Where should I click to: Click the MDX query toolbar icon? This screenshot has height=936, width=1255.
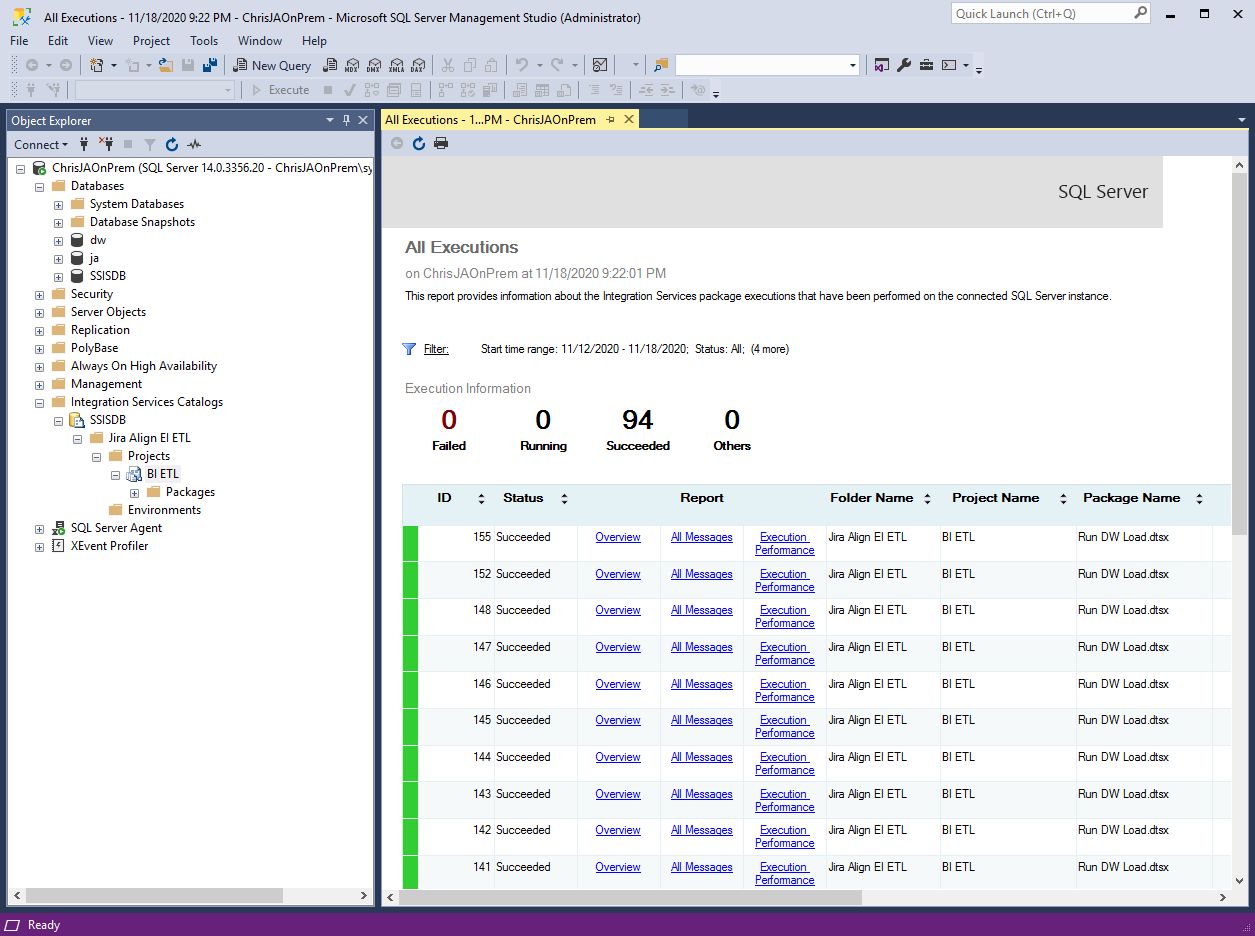point(351,65)
